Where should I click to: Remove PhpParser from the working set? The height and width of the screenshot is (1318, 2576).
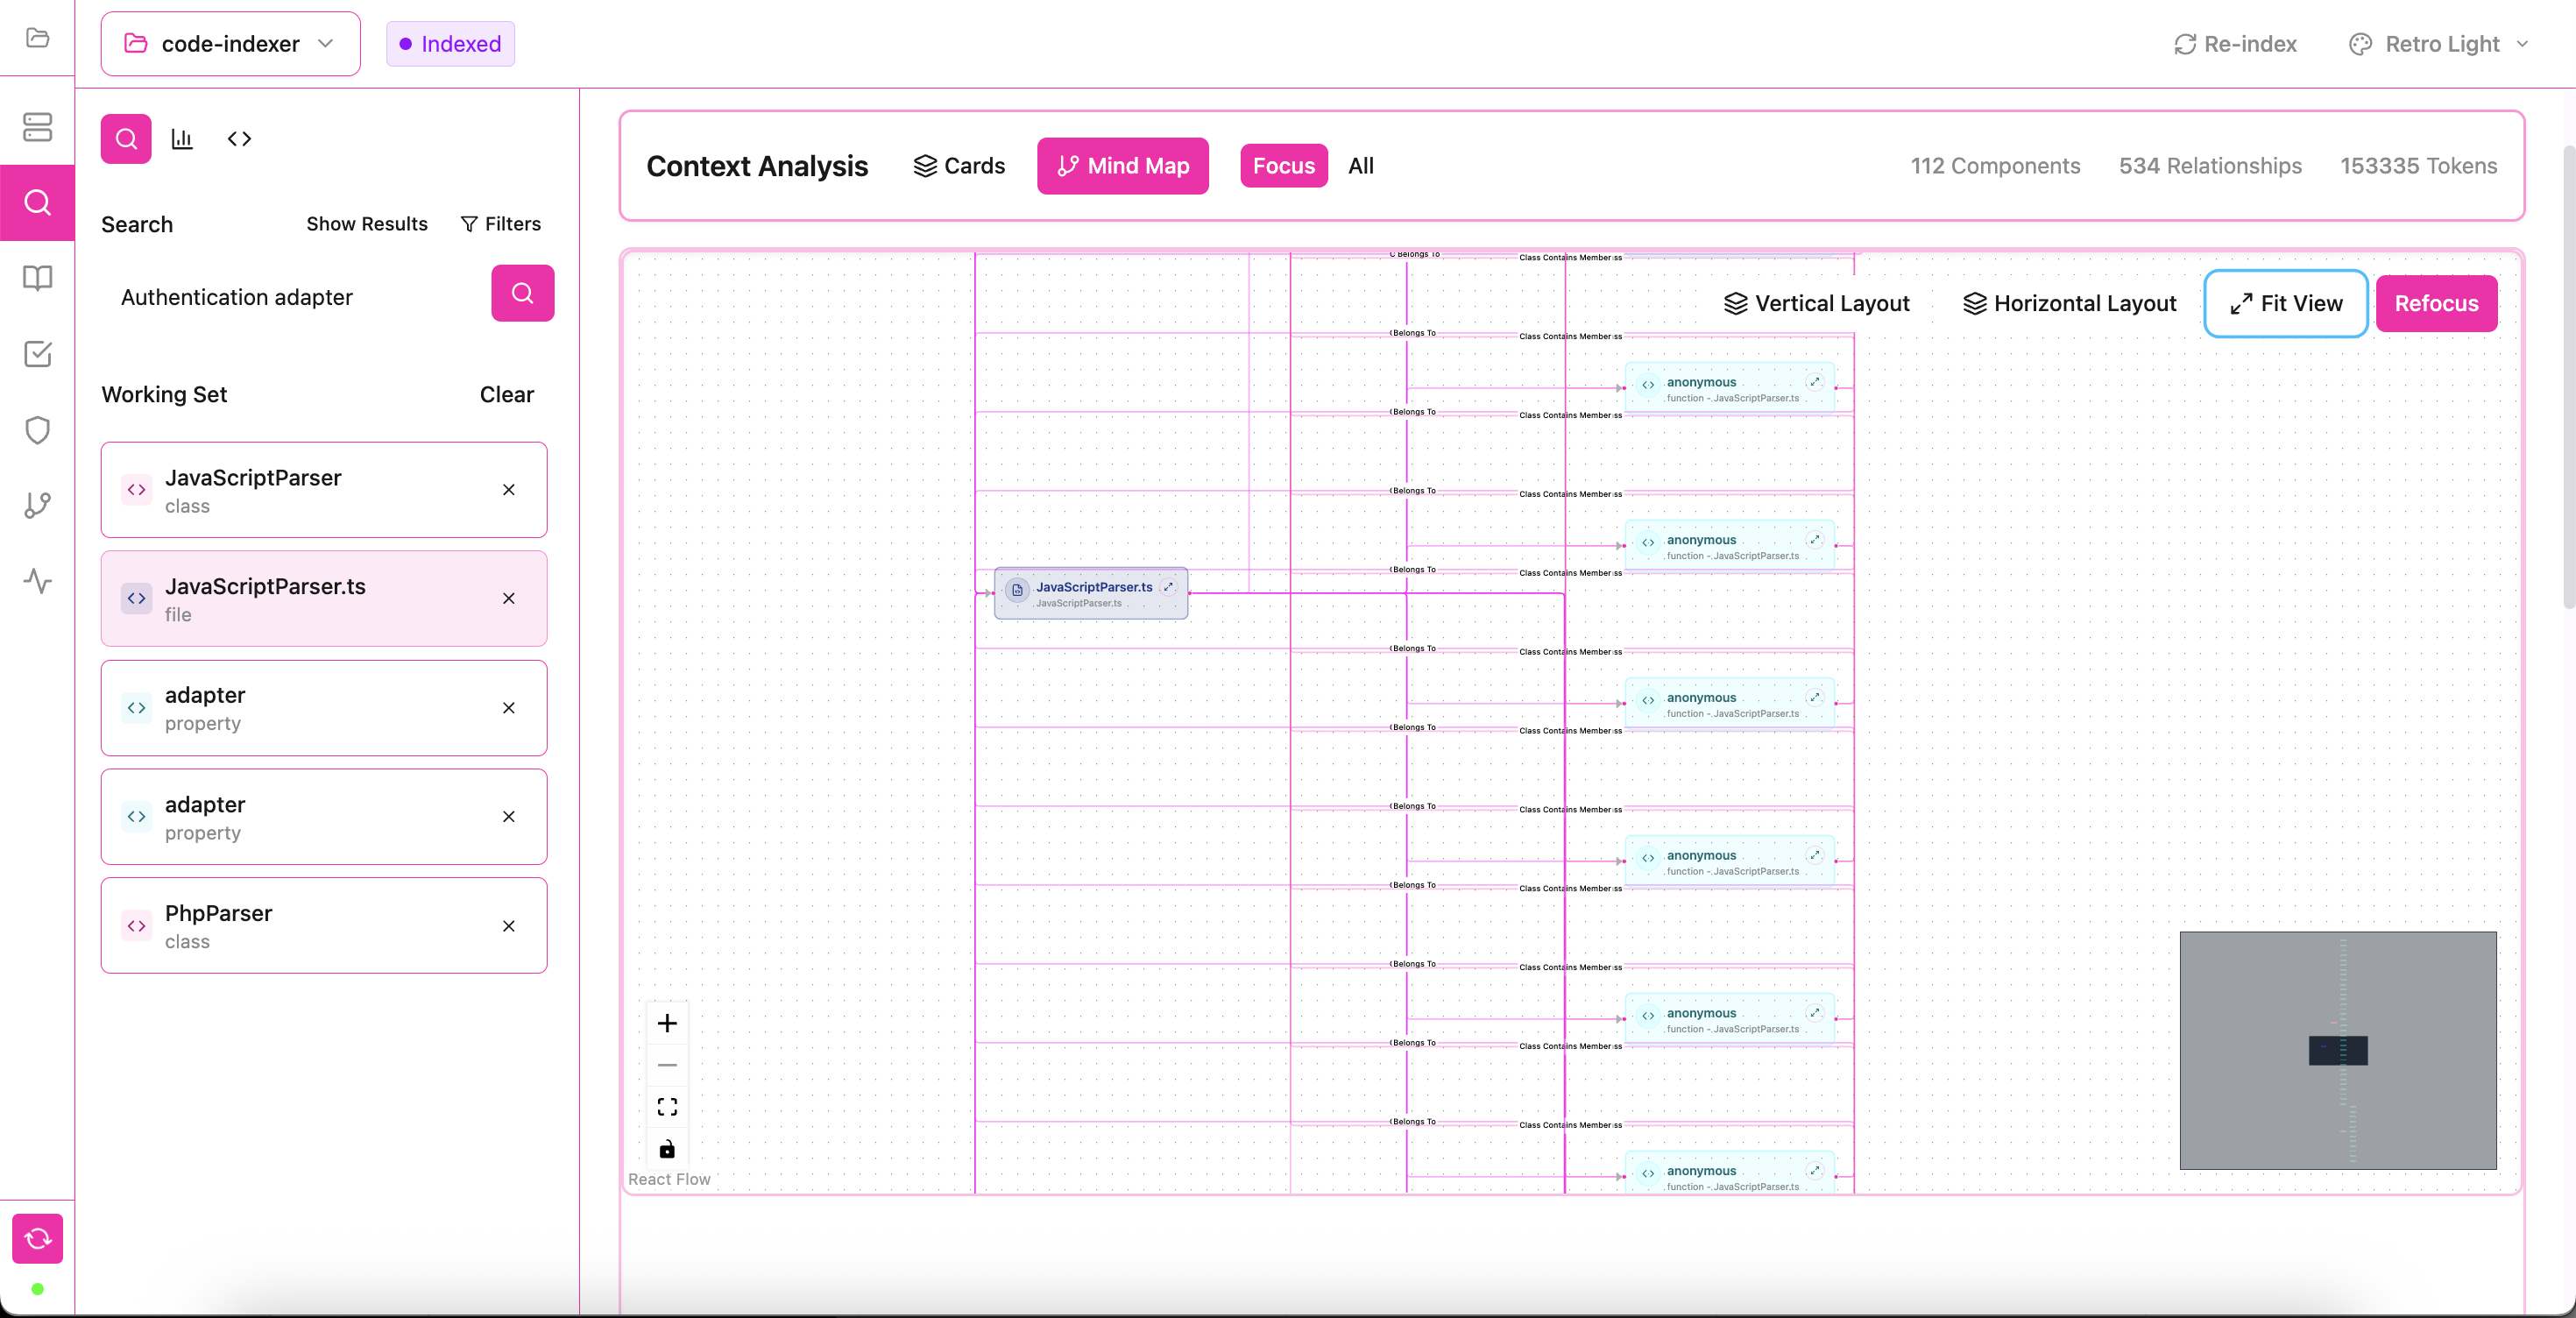(x=509, y=926)
